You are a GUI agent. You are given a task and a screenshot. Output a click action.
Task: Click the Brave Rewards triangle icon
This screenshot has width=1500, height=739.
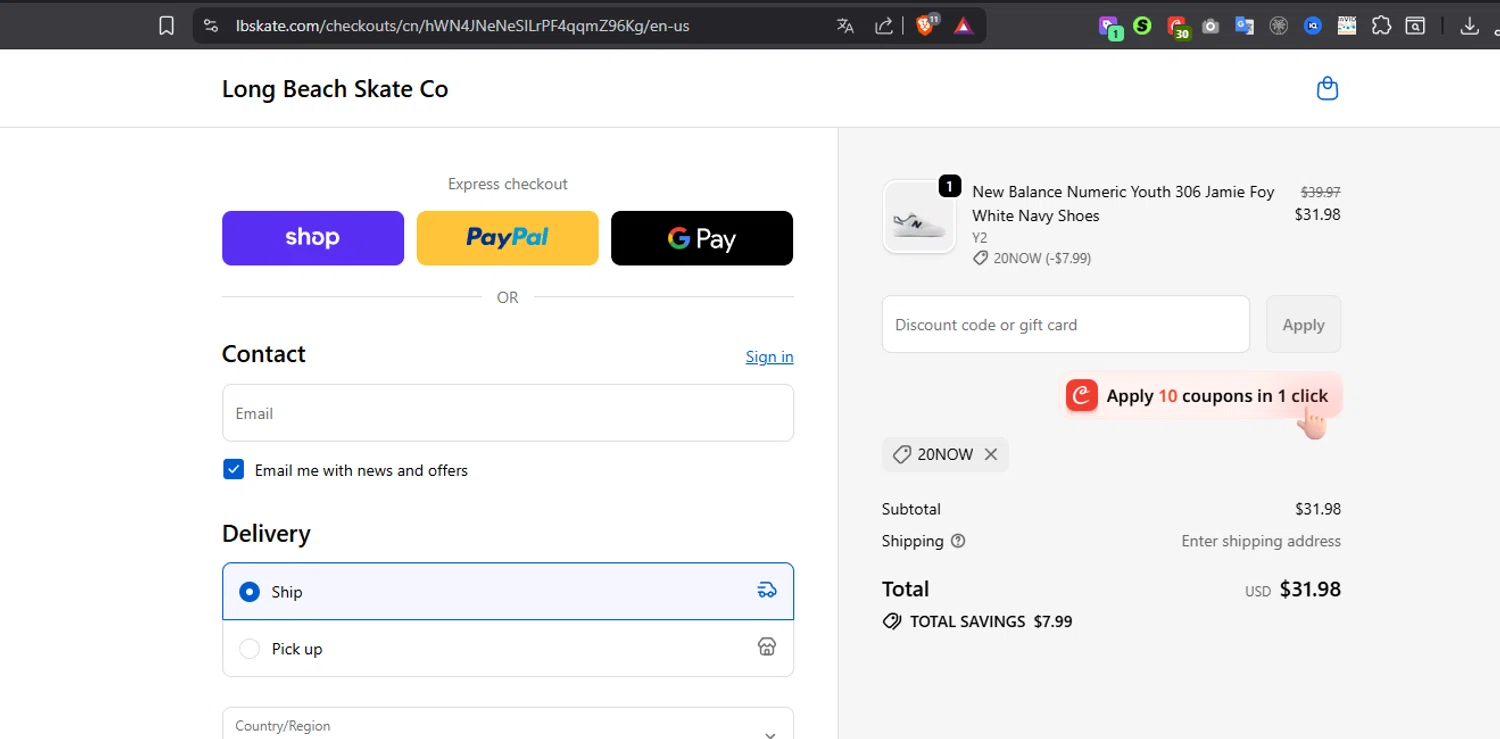point(963,26)
